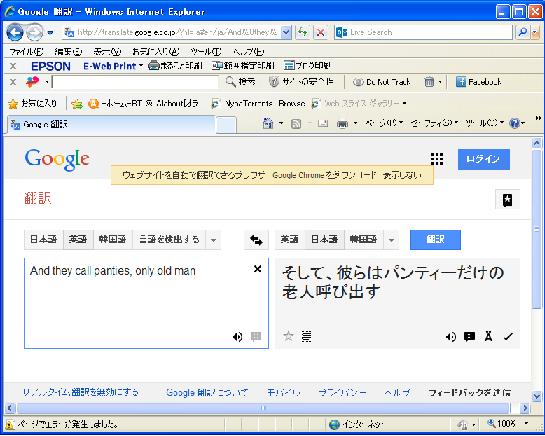
Task: Expand the source language list arrow
Action: [213, 240]
